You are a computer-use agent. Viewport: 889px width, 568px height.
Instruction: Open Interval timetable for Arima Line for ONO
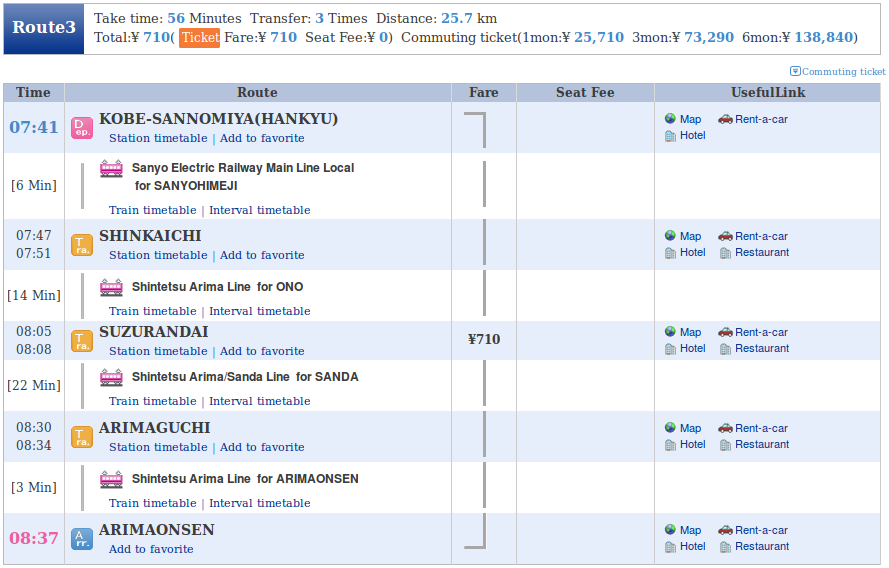point(260,311)
